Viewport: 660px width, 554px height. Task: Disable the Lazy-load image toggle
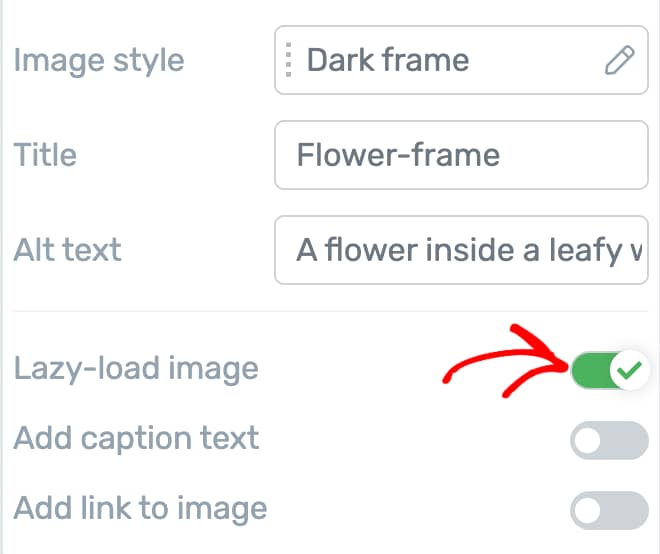point(609,370)
